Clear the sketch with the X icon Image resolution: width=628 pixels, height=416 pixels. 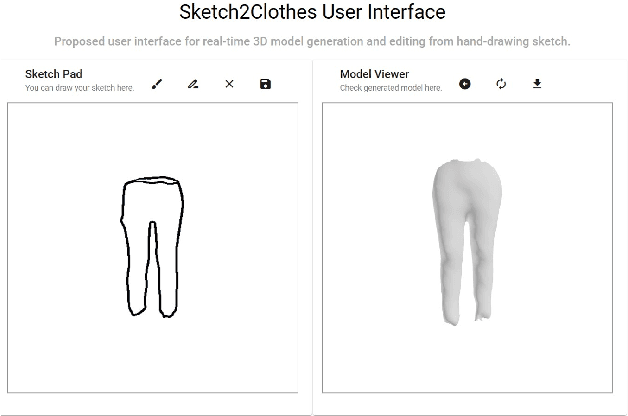click(229, 84)
